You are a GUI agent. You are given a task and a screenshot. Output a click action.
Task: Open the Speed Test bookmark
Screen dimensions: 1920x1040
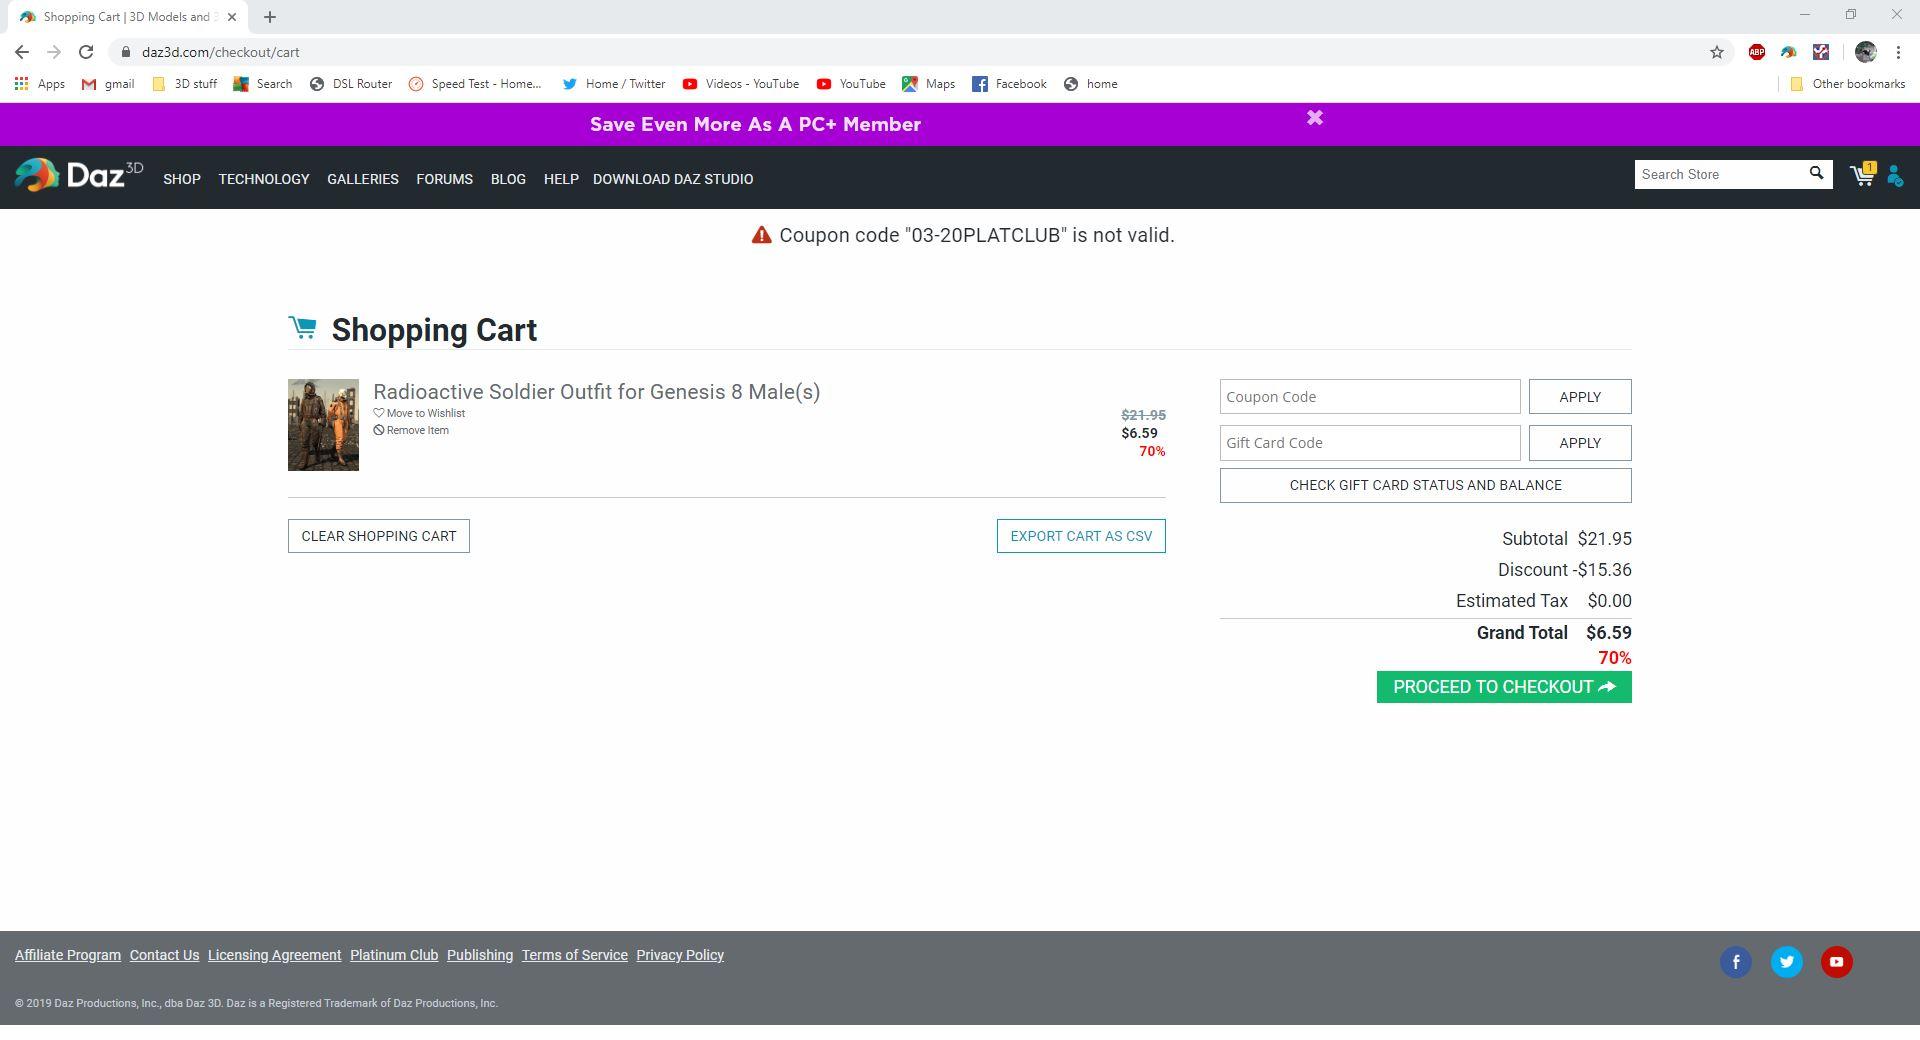pyautogui.click(x=475, y=84)
